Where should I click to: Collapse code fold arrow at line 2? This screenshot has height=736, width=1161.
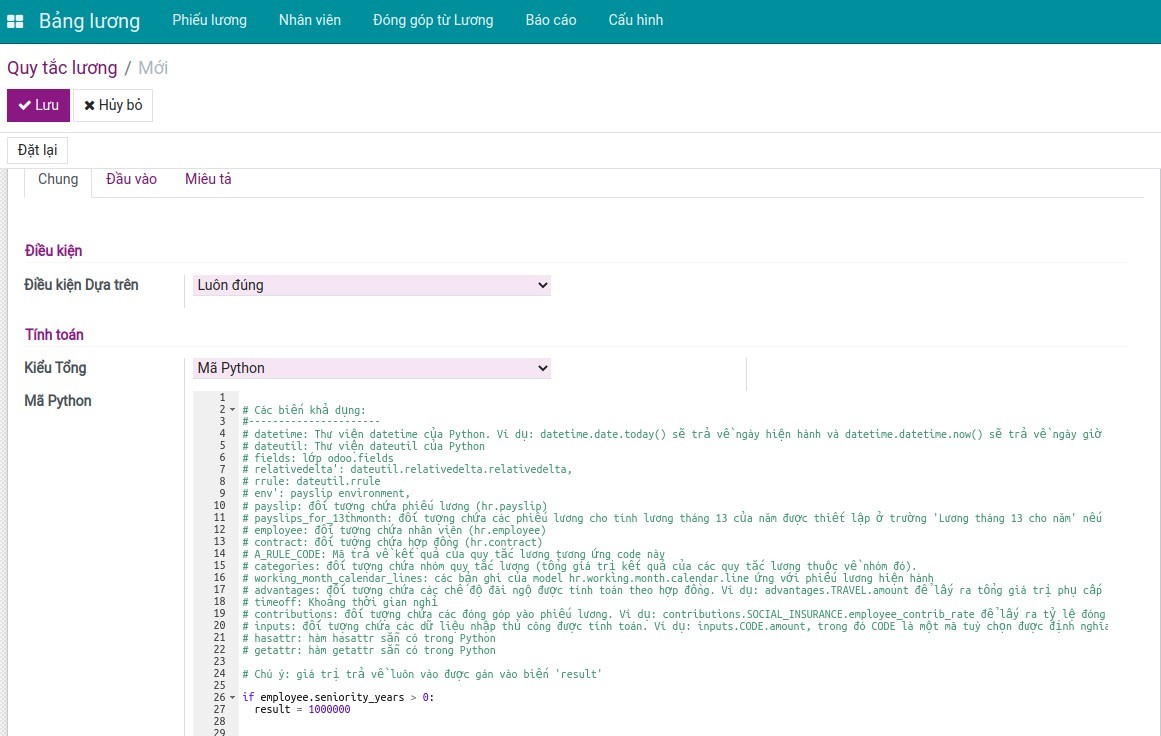pos(232,410)
